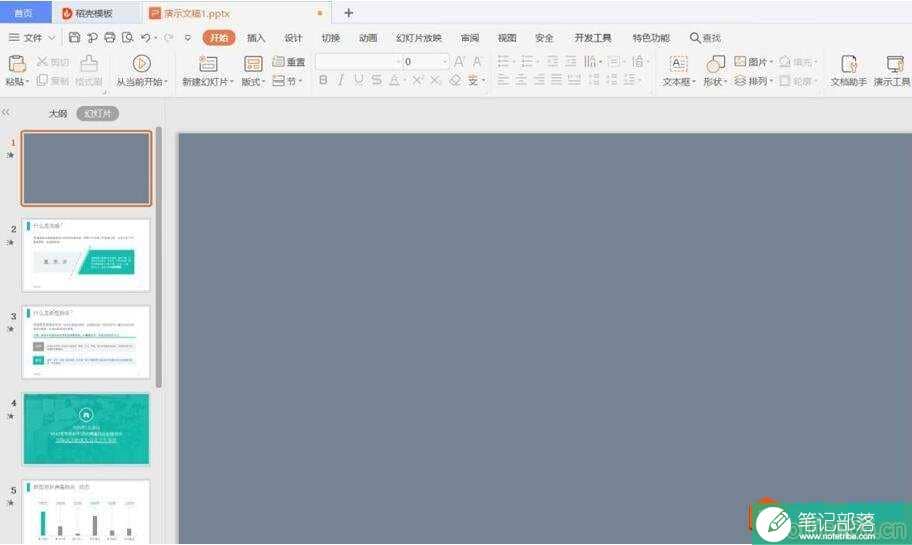The image size is (912, 545).
Task: Toggle bulleted list
Action: [x=503, y=61]
